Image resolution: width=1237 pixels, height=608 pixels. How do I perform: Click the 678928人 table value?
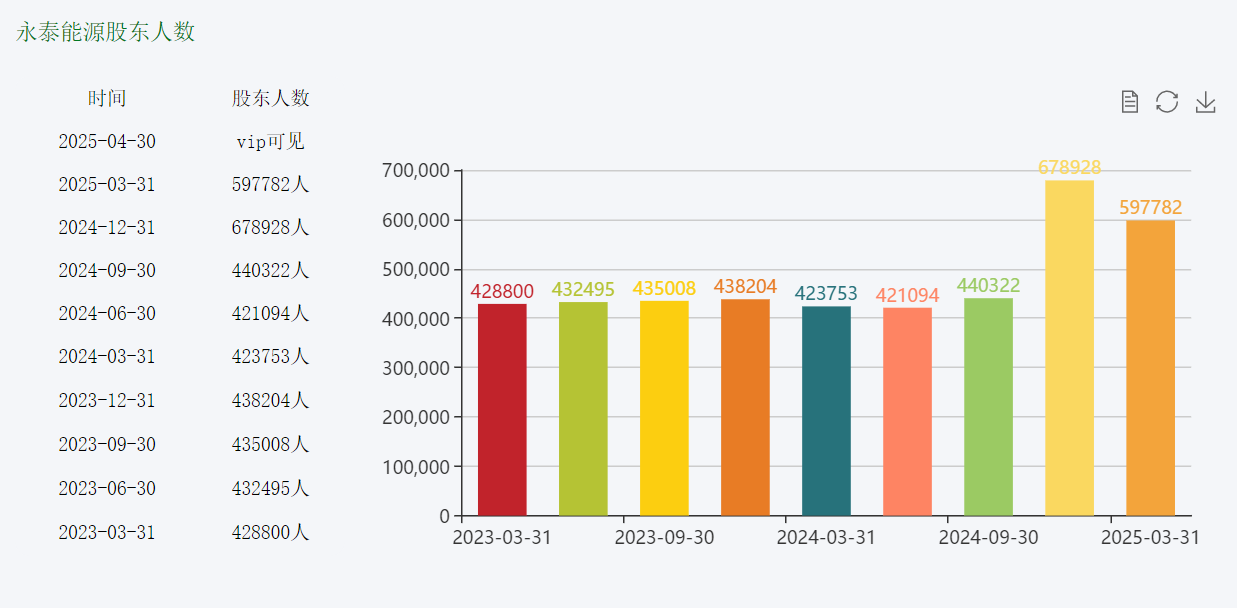click(271, 228)
